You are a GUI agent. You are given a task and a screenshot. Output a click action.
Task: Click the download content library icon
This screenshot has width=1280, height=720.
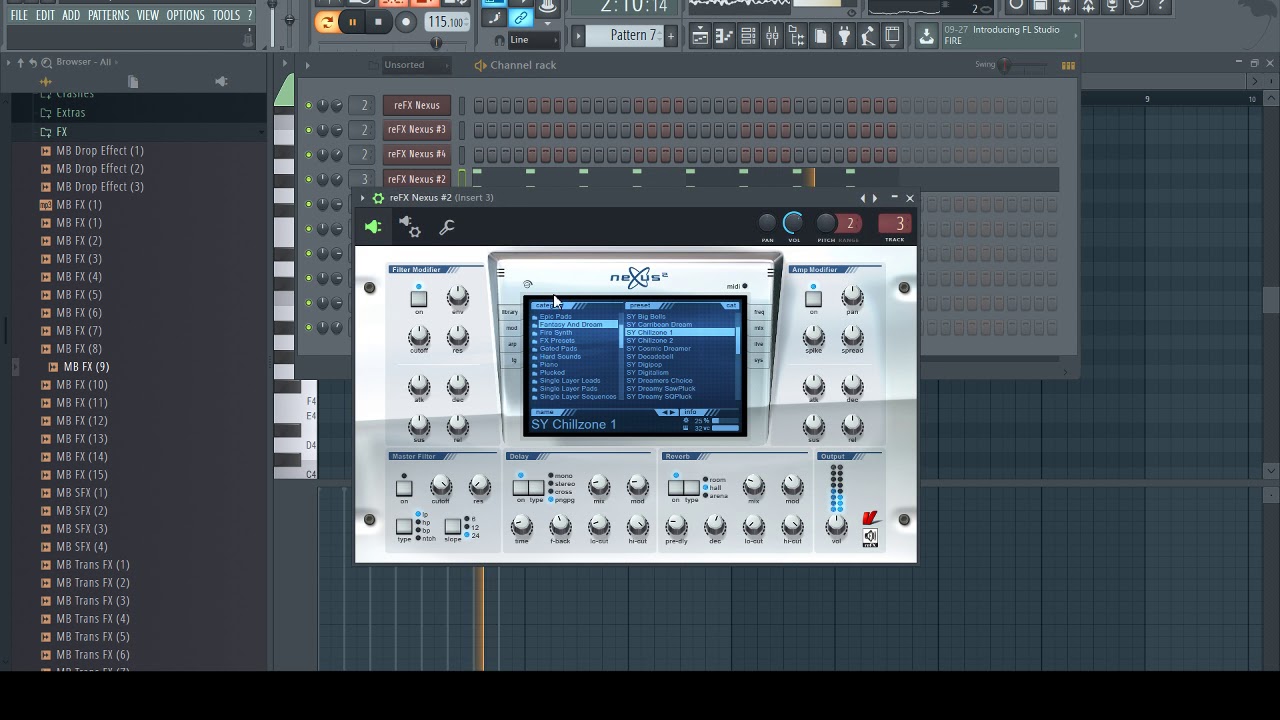(x=926, y=37)
